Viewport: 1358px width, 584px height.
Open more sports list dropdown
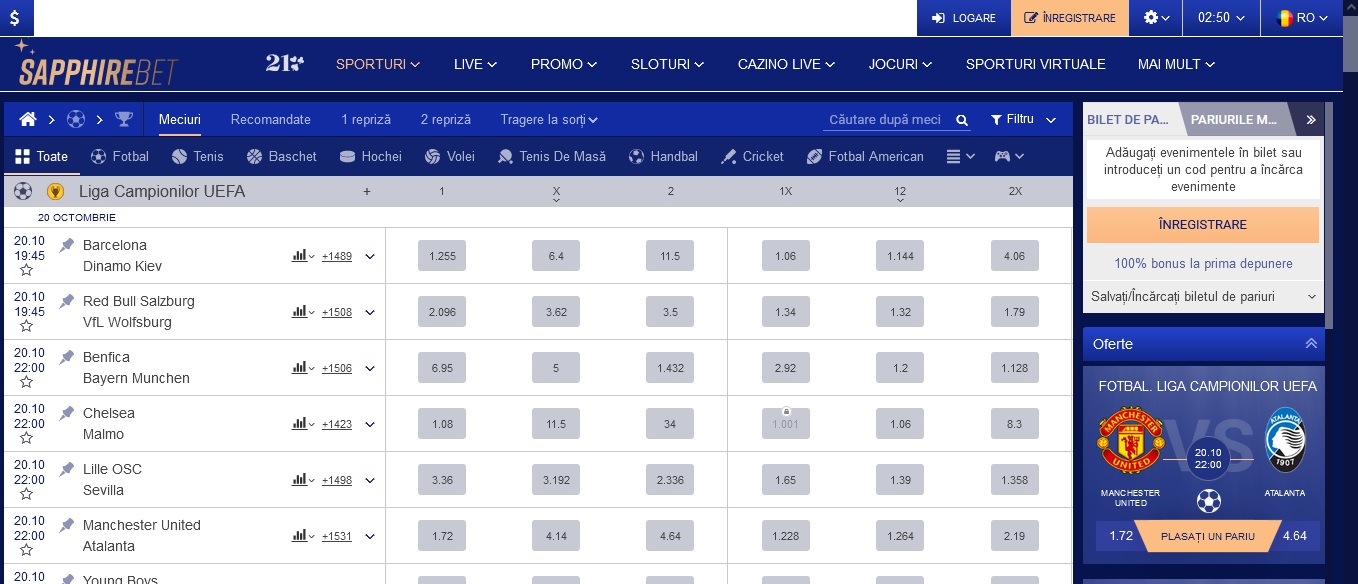tap(960, 157)
